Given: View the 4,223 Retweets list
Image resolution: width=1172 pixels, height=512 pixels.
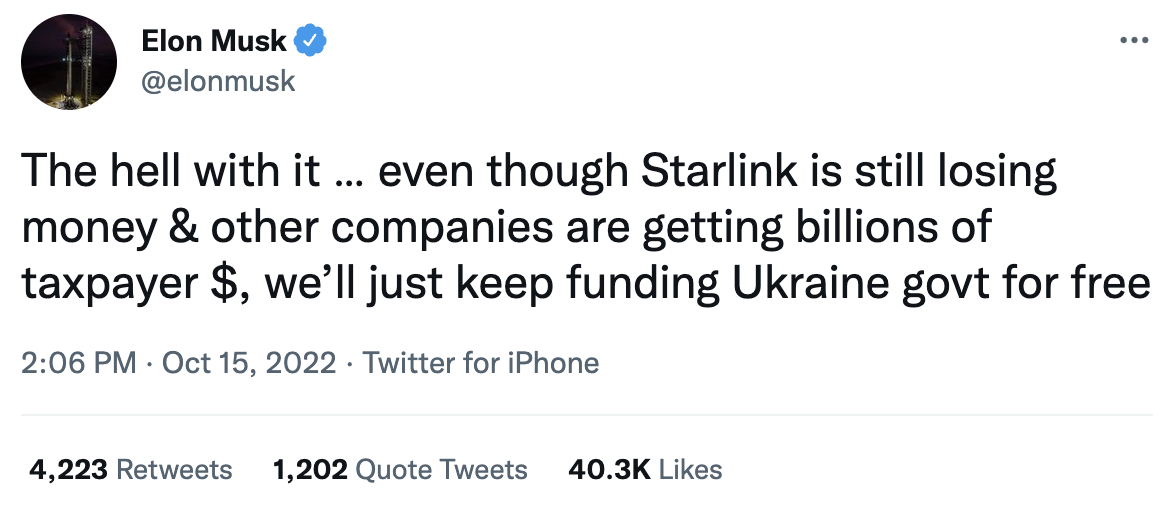Looking at the screenshot, I should [131, 469].
